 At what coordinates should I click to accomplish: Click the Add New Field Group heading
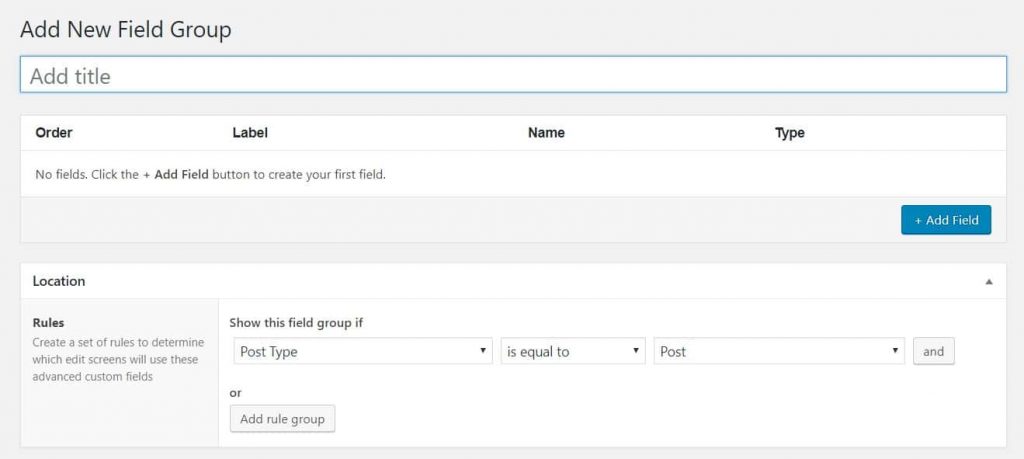pyautogui.click(x=125, y=30)
